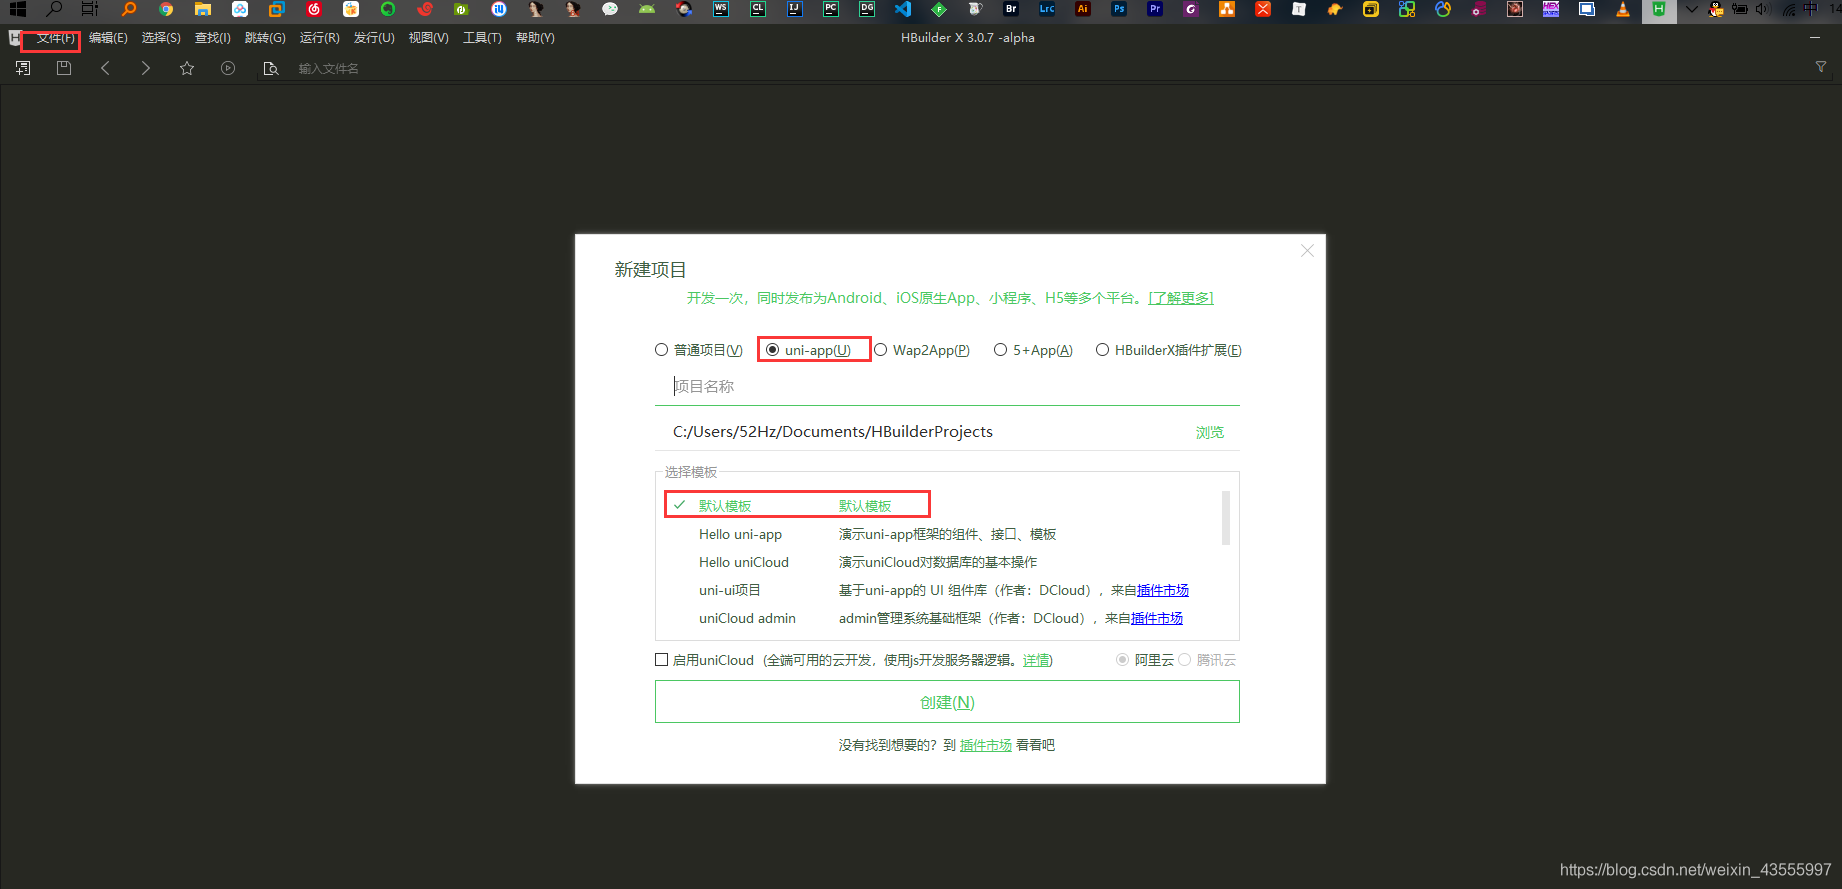Open the 查找(I) menu
Viewport: 1842px width, 889px height.
[213, 38]
